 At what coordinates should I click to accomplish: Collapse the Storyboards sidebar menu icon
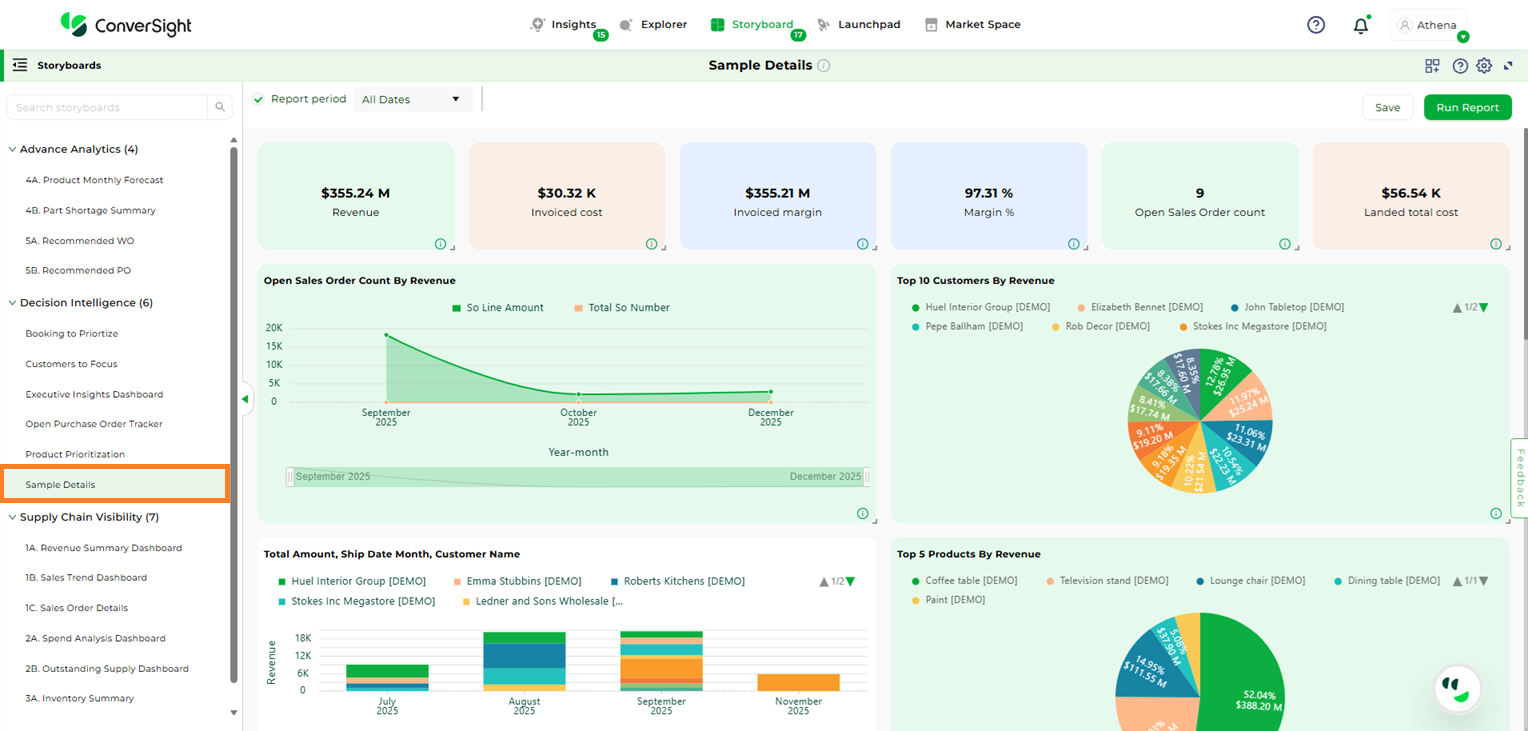coord(19,65)
